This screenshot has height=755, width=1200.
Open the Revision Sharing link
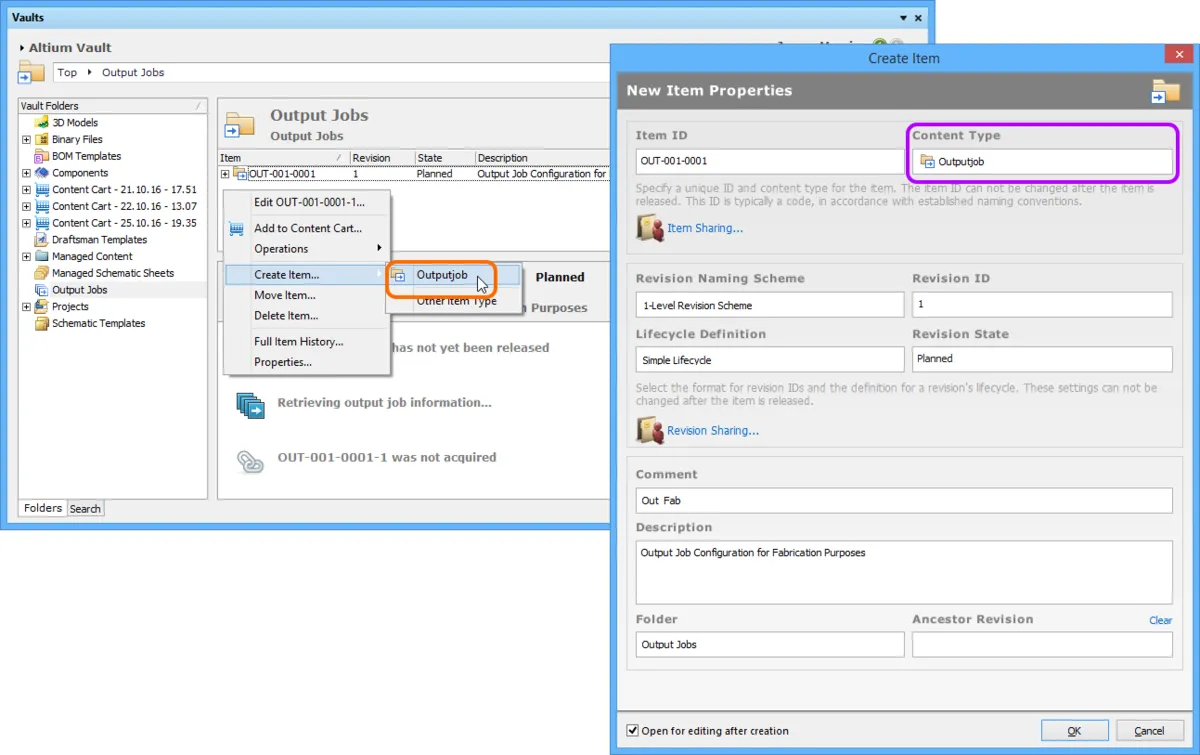click(x=713, y=431)
